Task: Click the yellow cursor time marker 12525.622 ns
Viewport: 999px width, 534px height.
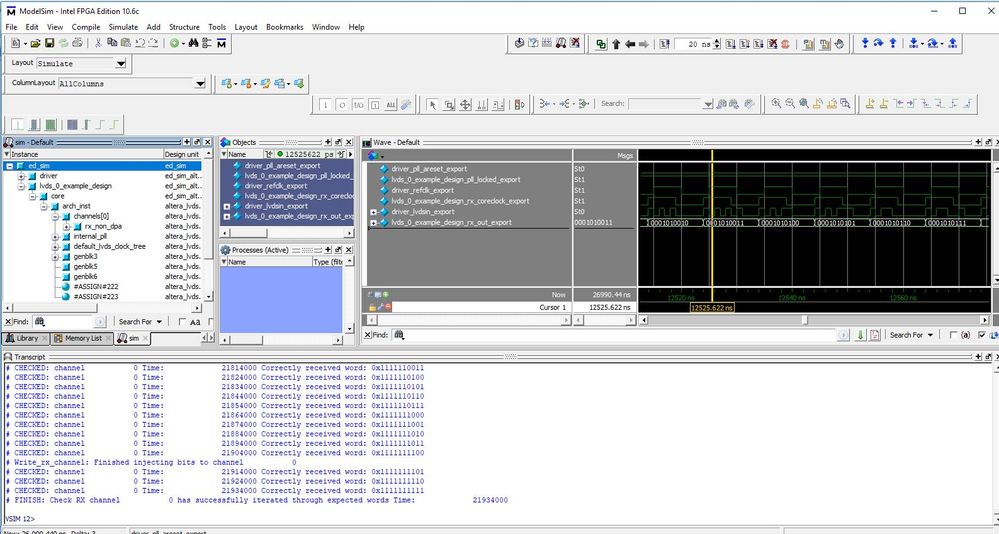Action: (x=712, y=308)
